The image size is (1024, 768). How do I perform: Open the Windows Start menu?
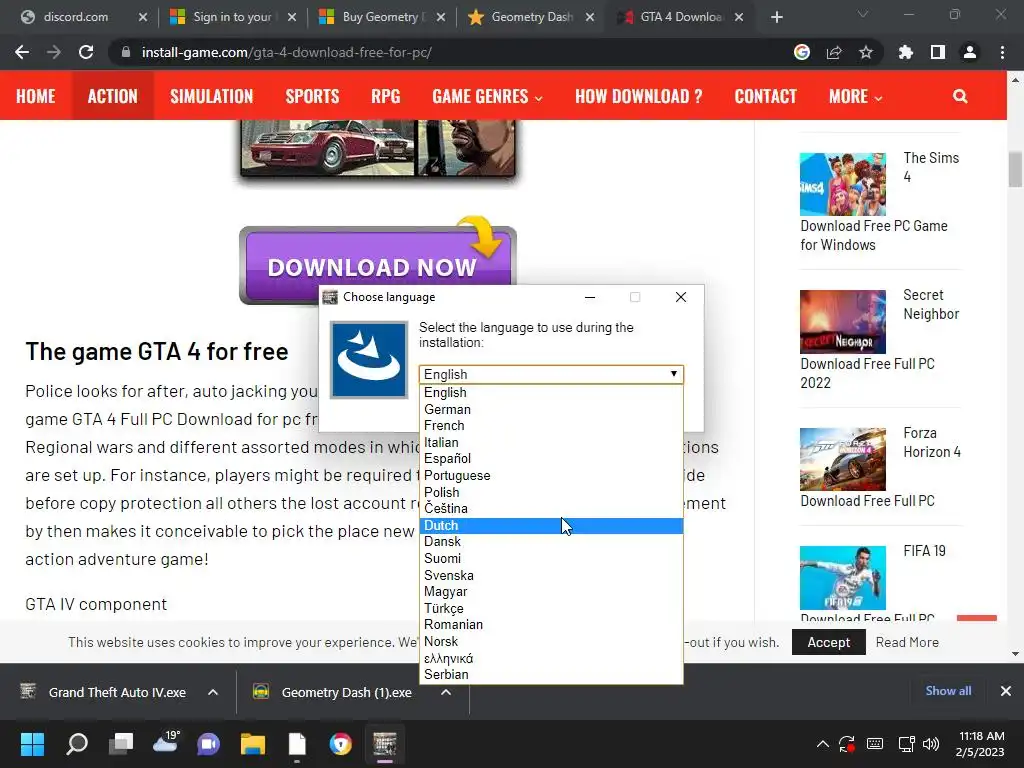point(32,744)
